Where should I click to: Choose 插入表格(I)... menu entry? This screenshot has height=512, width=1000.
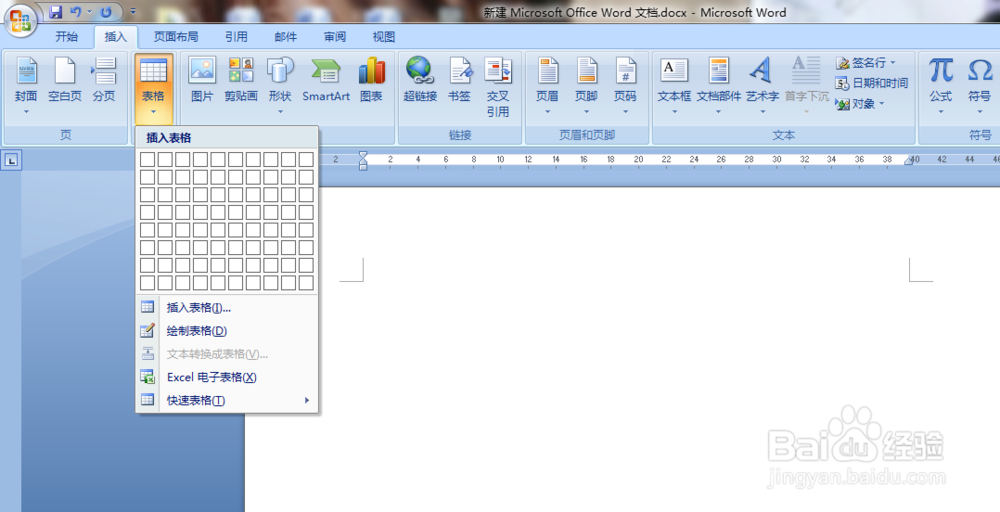[227, 307]
